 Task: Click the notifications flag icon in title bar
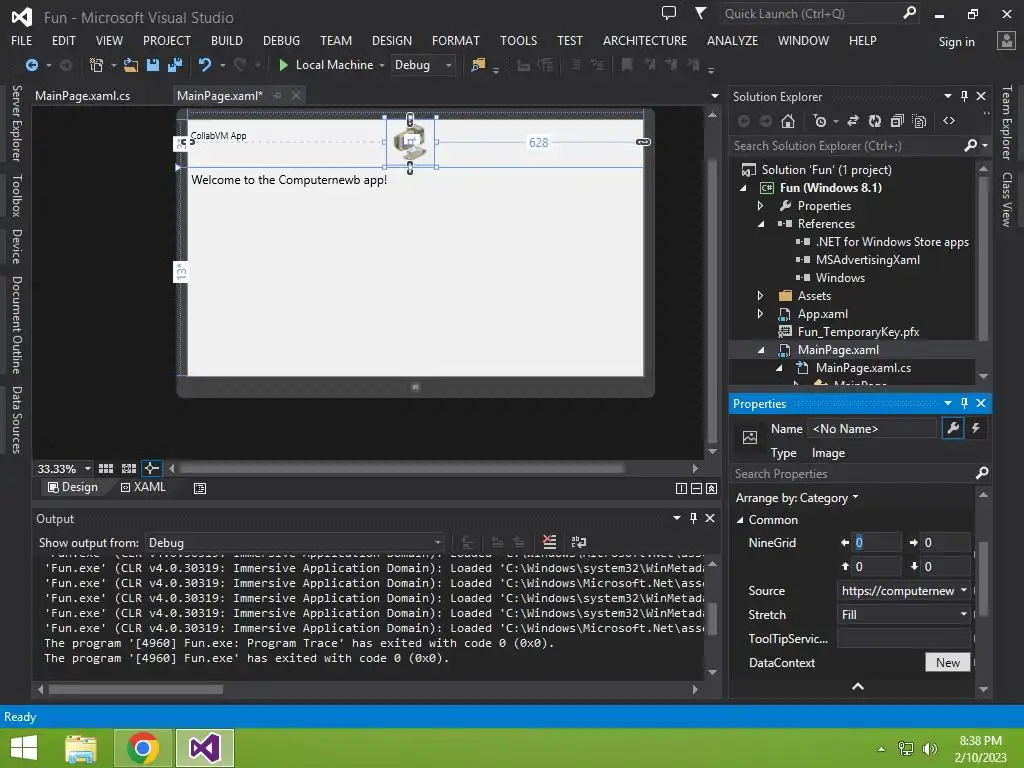pos(700,13)
